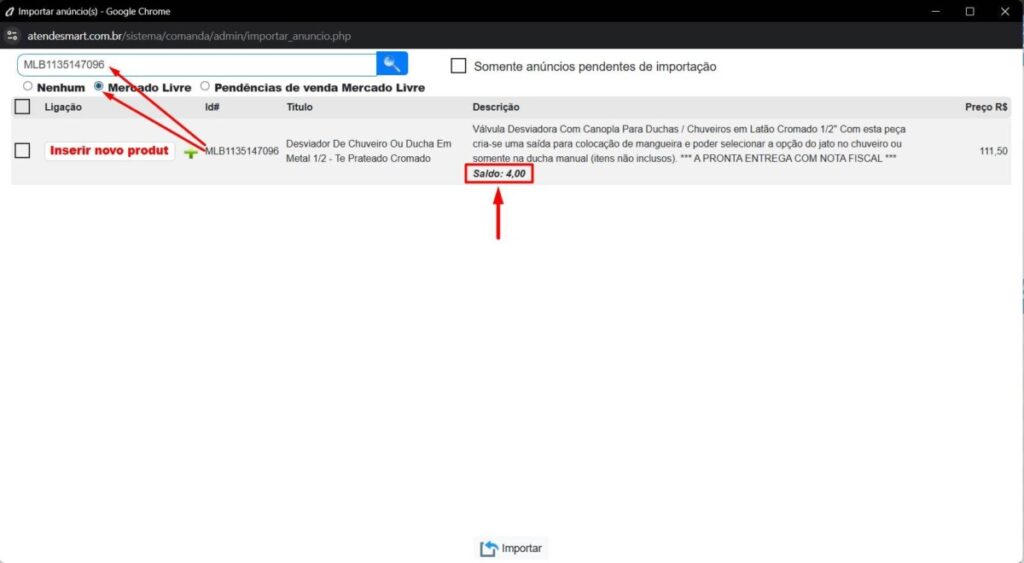Click the 'Id#' column header
Viewport: 1024px width, 563px height.
(x=212, y=107)
